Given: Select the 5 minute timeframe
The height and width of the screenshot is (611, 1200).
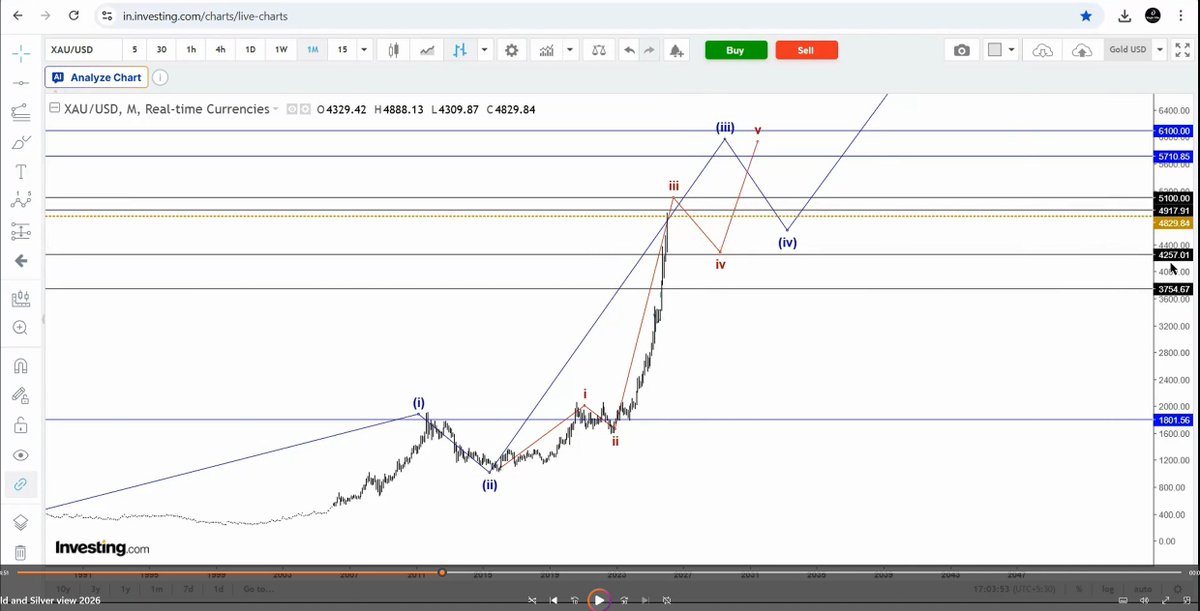Looking at the screenshot, I should coord(135,50).
